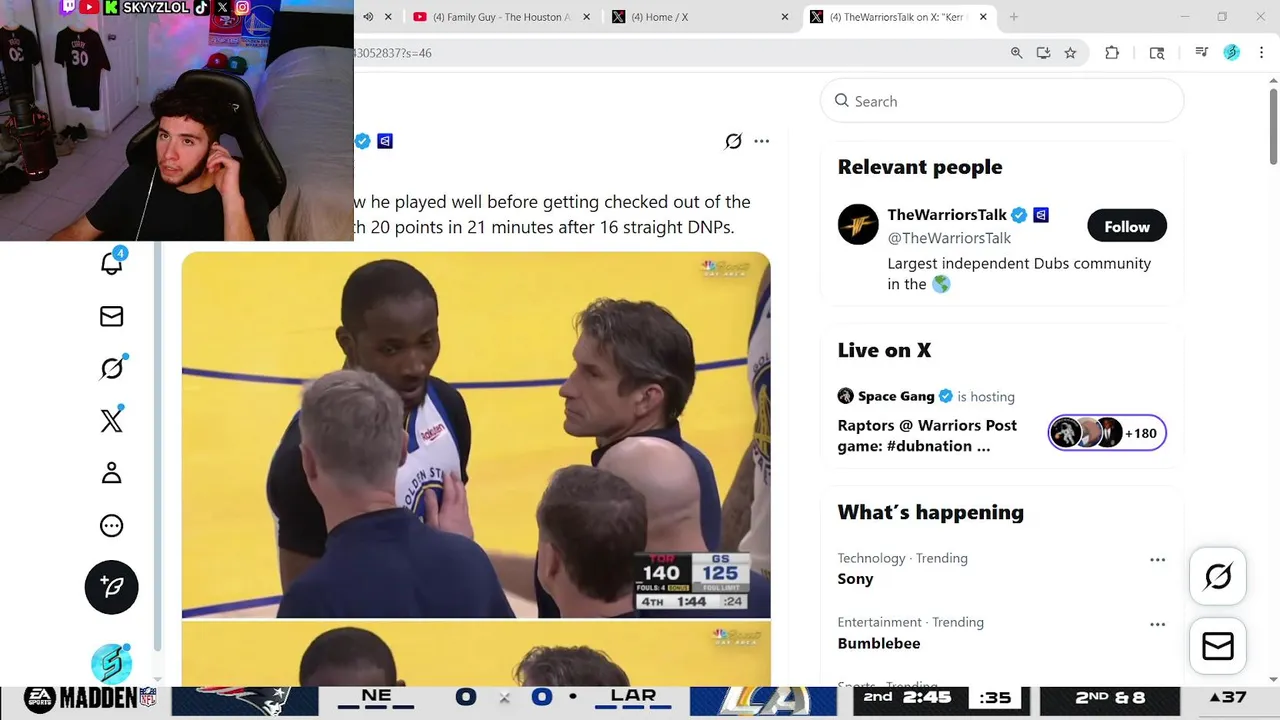The image size is (1280, 720).
Task: Open the post's three-dot more menu
Action: tap(762, 141)
